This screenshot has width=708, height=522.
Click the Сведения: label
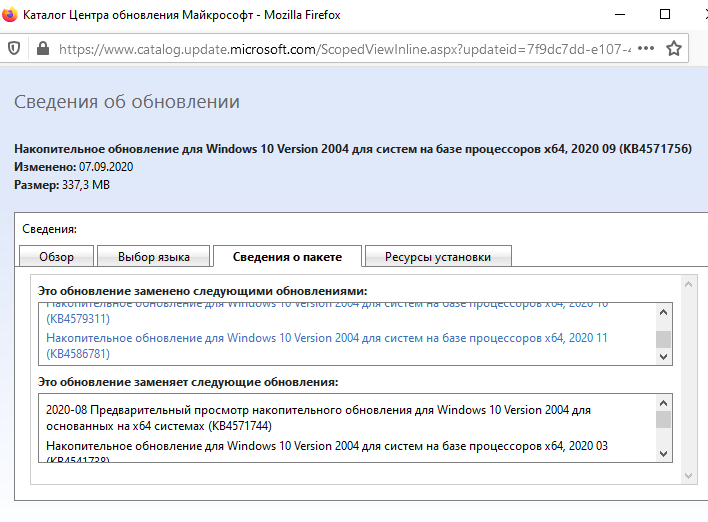50,229
